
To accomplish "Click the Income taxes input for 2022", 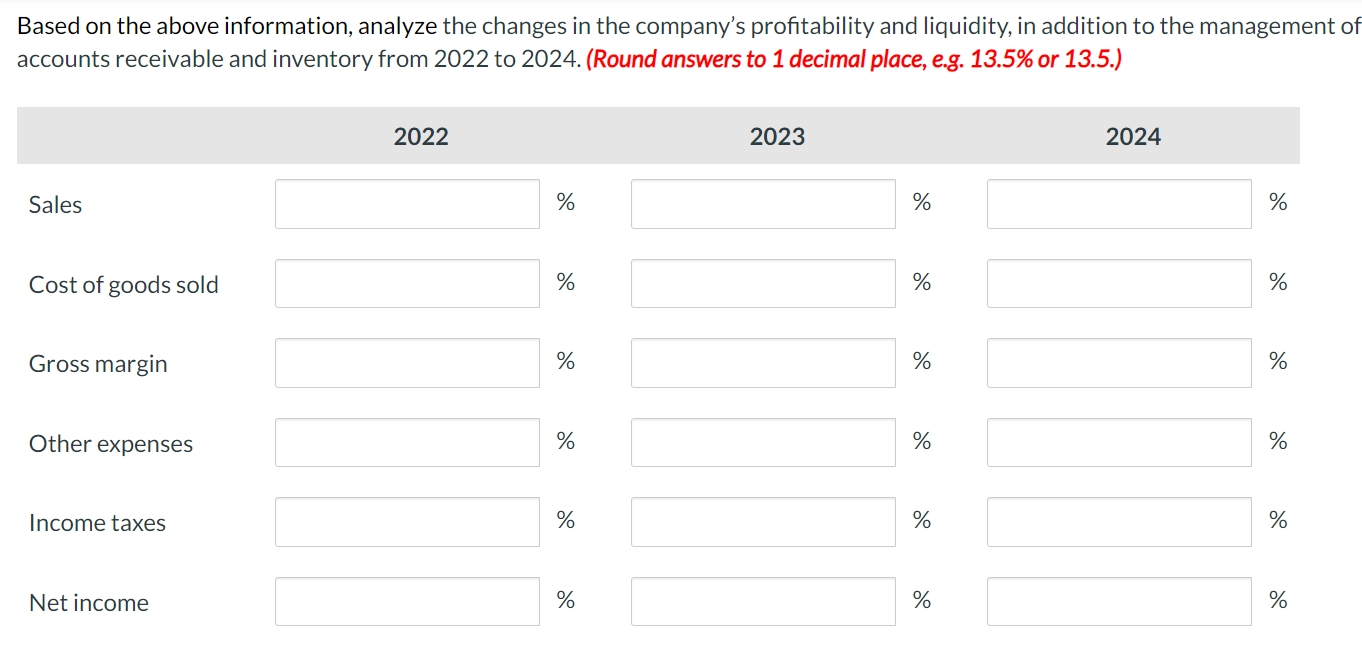I will point(406,521).
